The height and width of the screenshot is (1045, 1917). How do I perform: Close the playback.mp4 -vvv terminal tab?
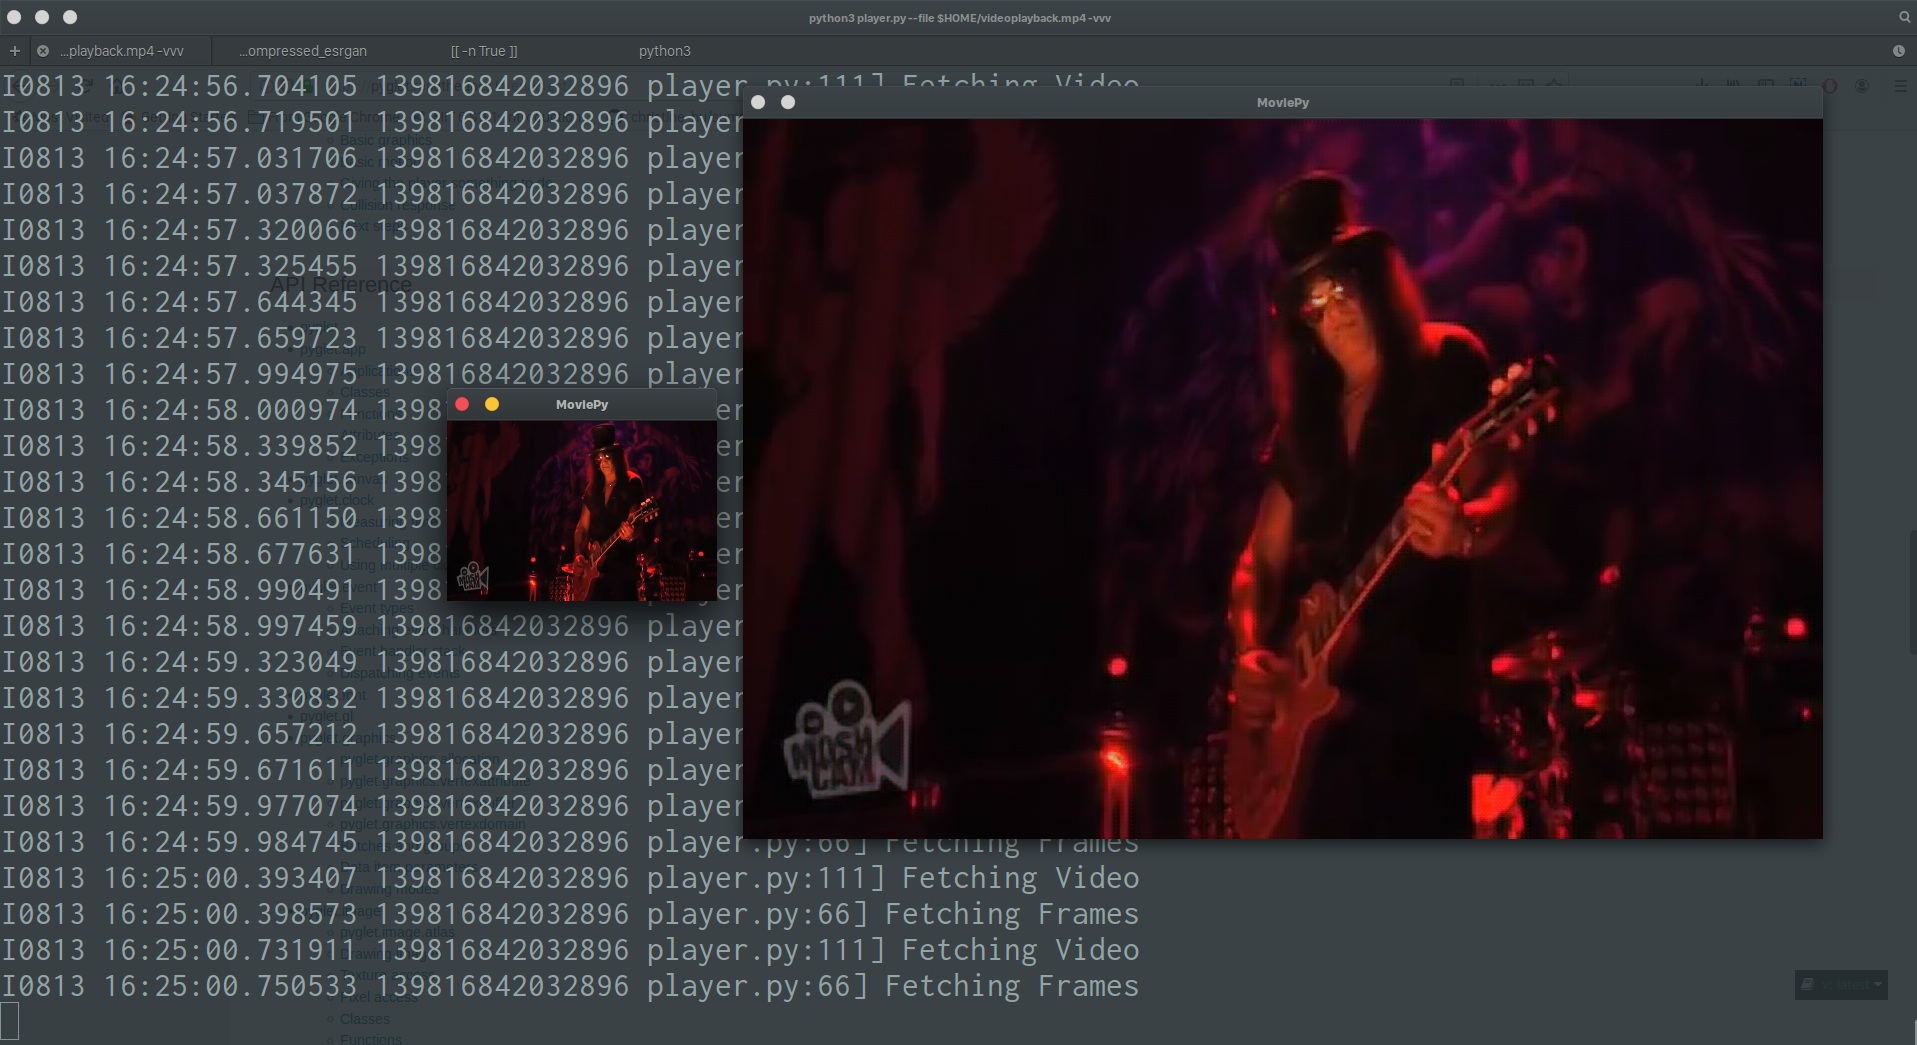click(x=43, y=51)
